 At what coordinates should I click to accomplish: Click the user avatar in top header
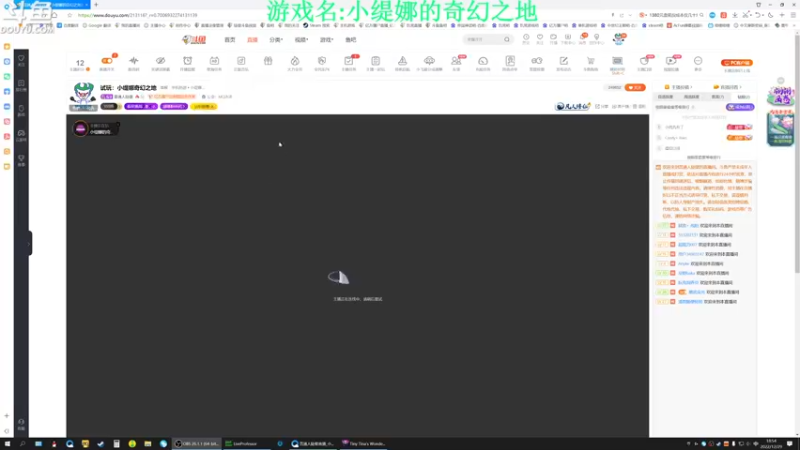[x=619, y=38]
